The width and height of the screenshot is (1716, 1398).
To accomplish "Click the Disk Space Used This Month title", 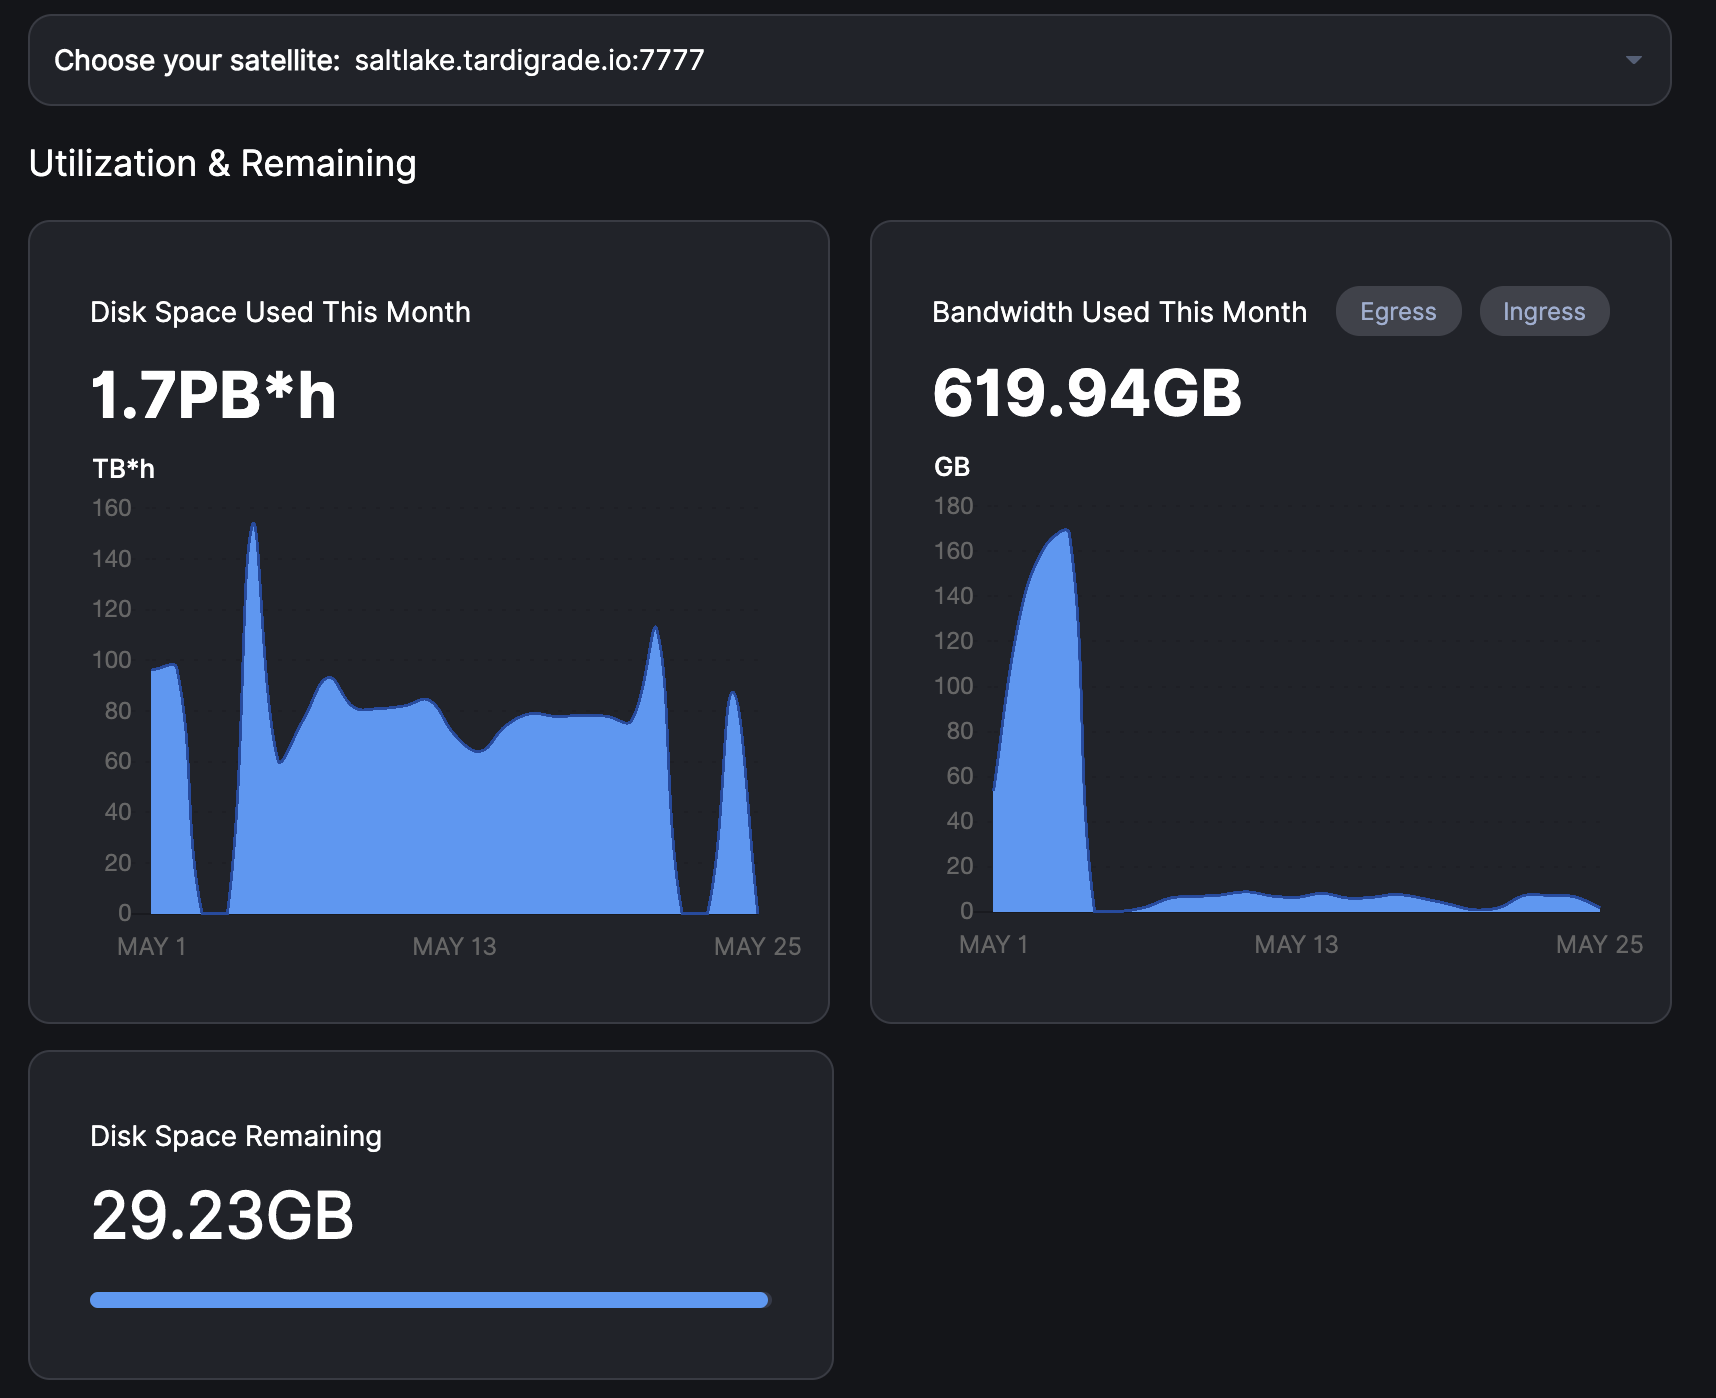I will coord(280,312).
